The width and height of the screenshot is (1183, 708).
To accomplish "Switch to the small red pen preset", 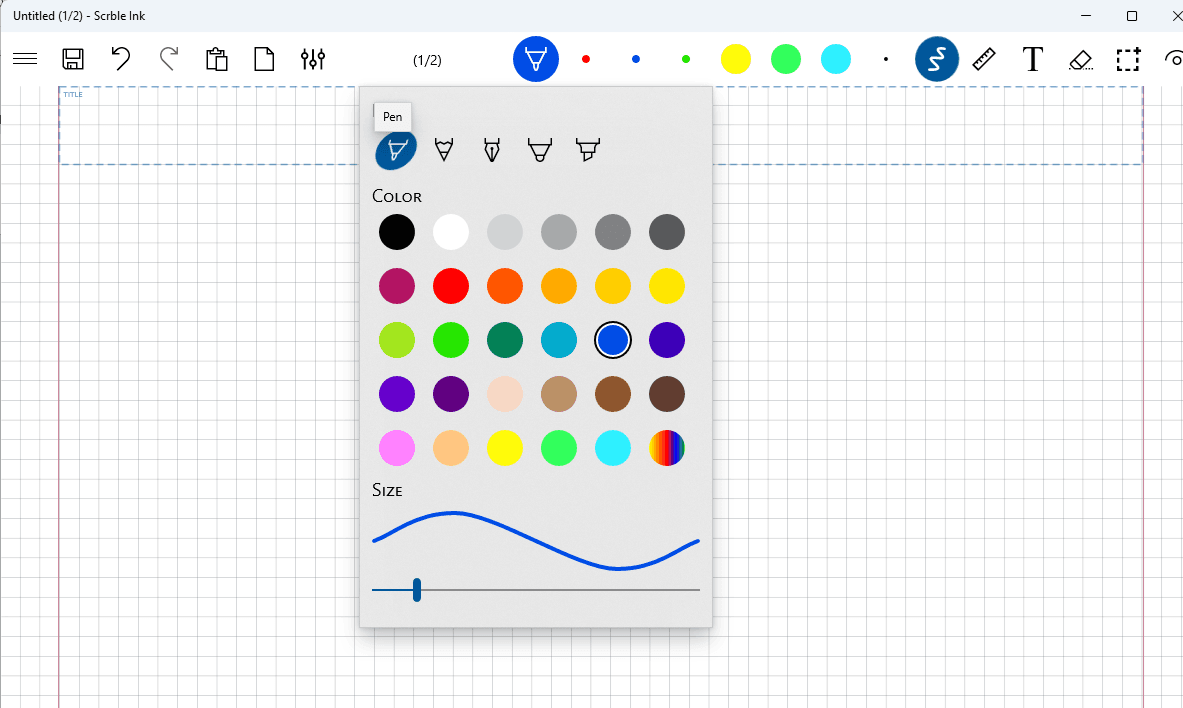I will pos(586,59).
